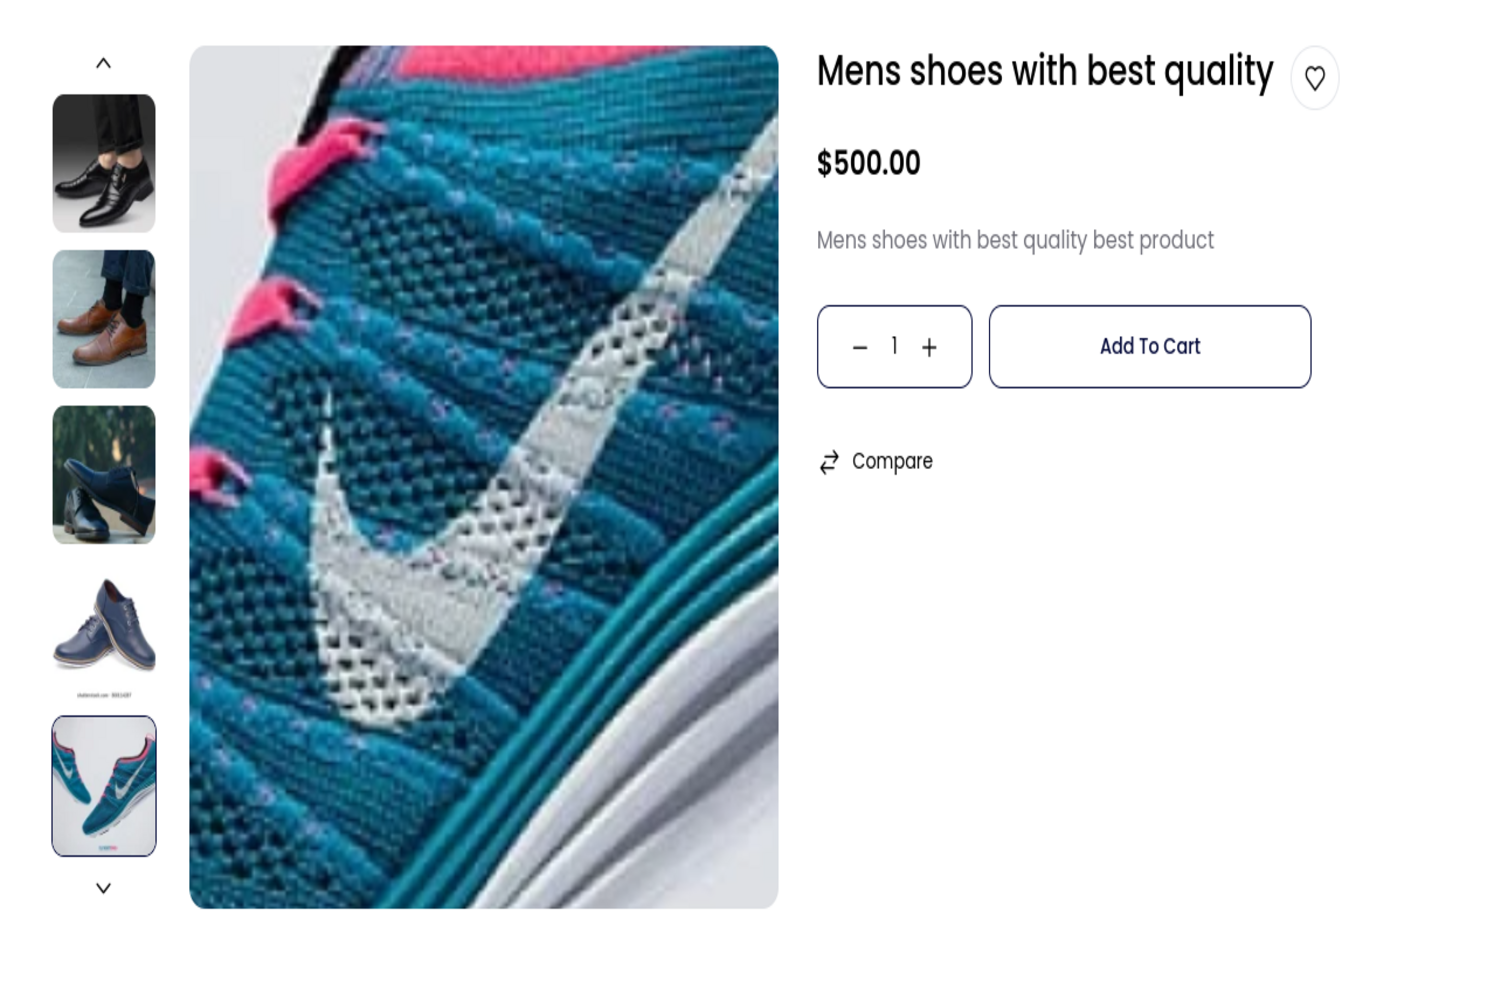Click the quantity number field
Image resolution: width=1508 pixels, height=1000 pixels.
(x=894, y=346)
